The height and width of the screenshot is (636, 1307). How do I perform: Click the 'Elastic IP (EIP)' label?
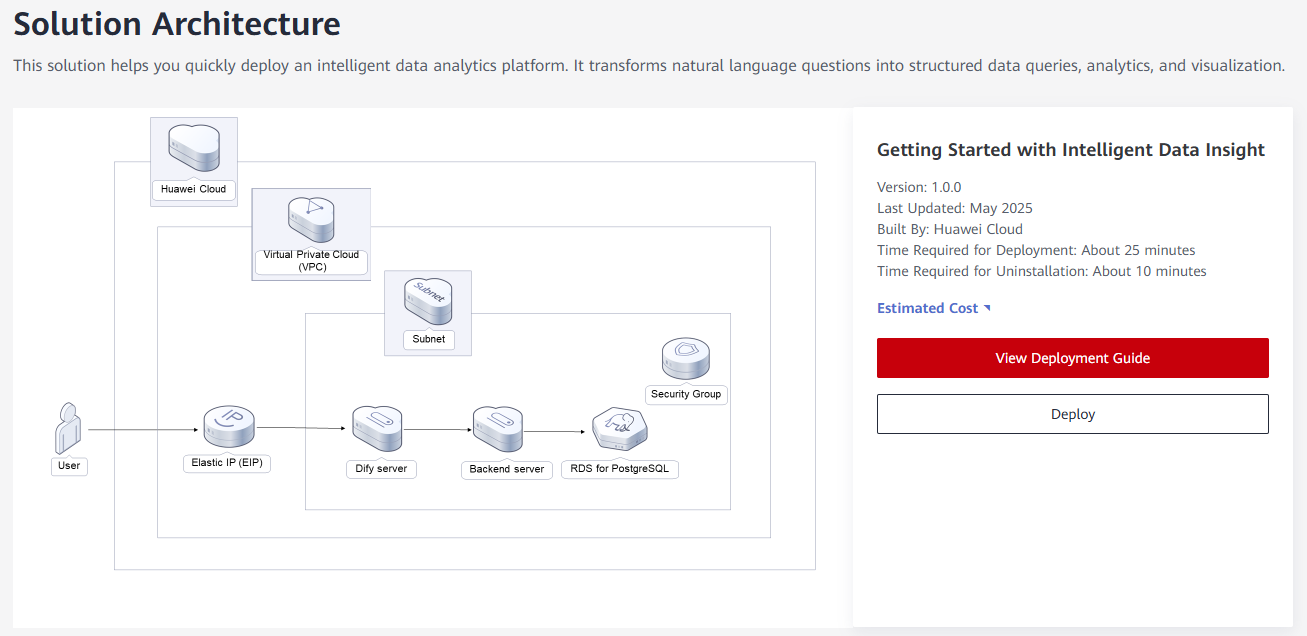[227, 463]
